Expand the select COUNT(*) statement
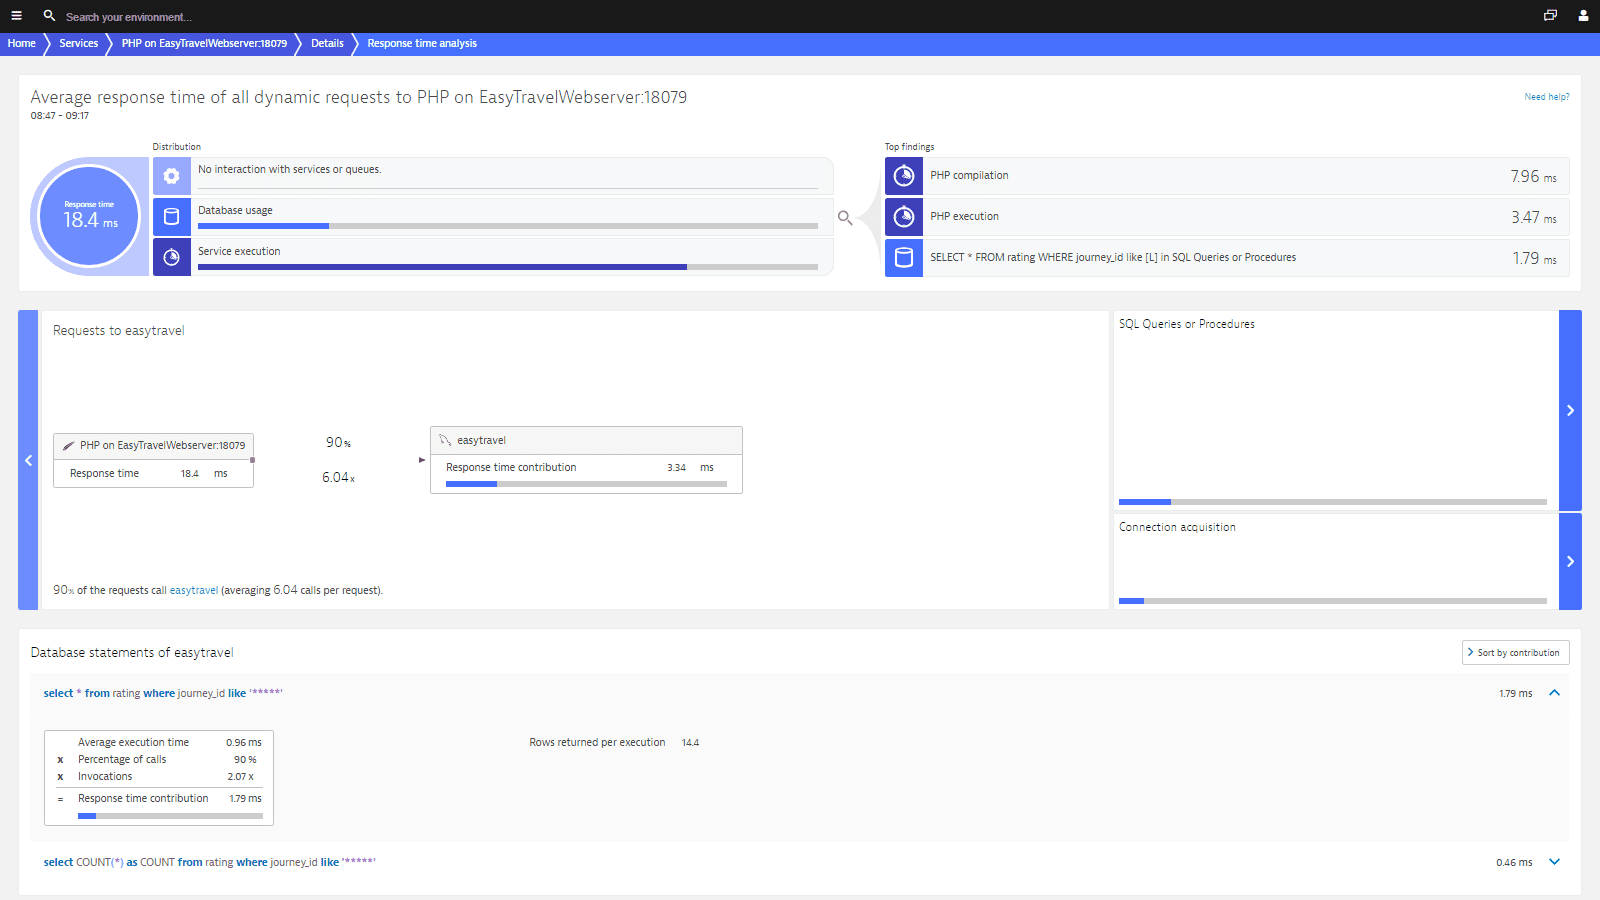1600x900 pixels. [x=1555, y=862]
